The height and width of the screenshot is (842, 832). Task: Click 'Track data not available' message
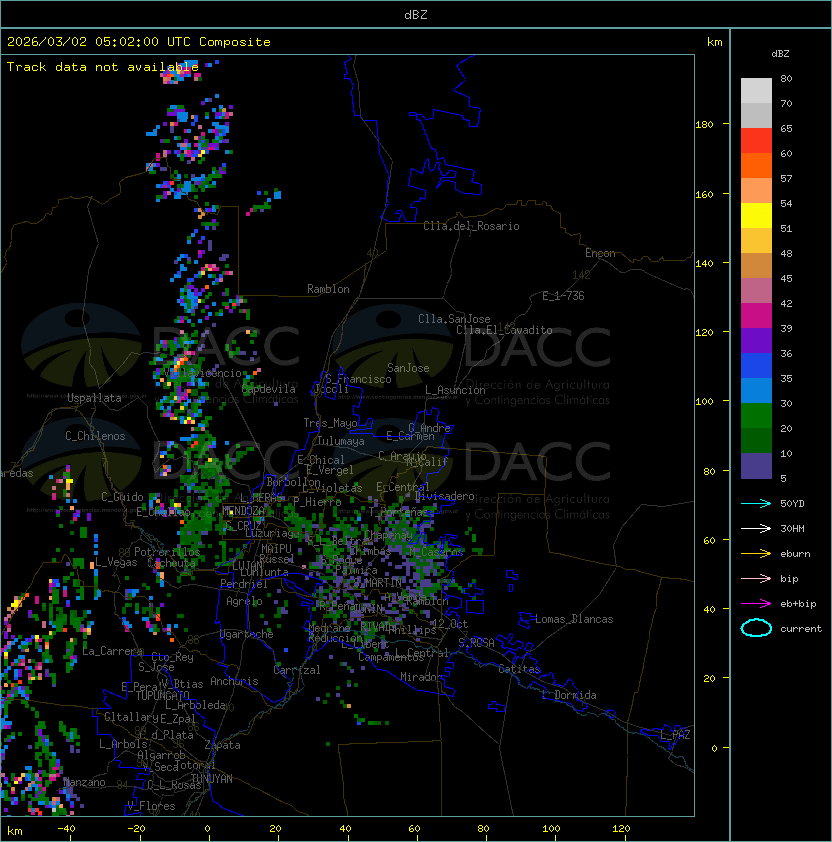point(103,67)
